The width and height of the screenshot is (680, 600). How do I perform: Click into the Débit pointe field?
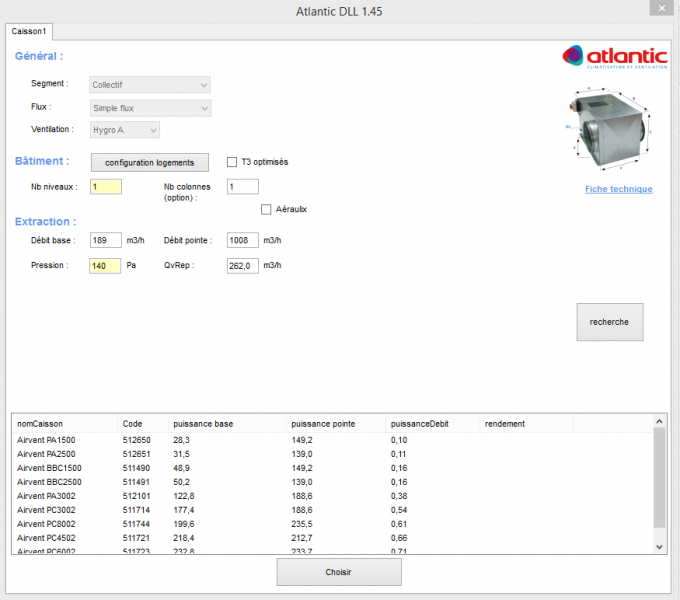click(243, 240)
